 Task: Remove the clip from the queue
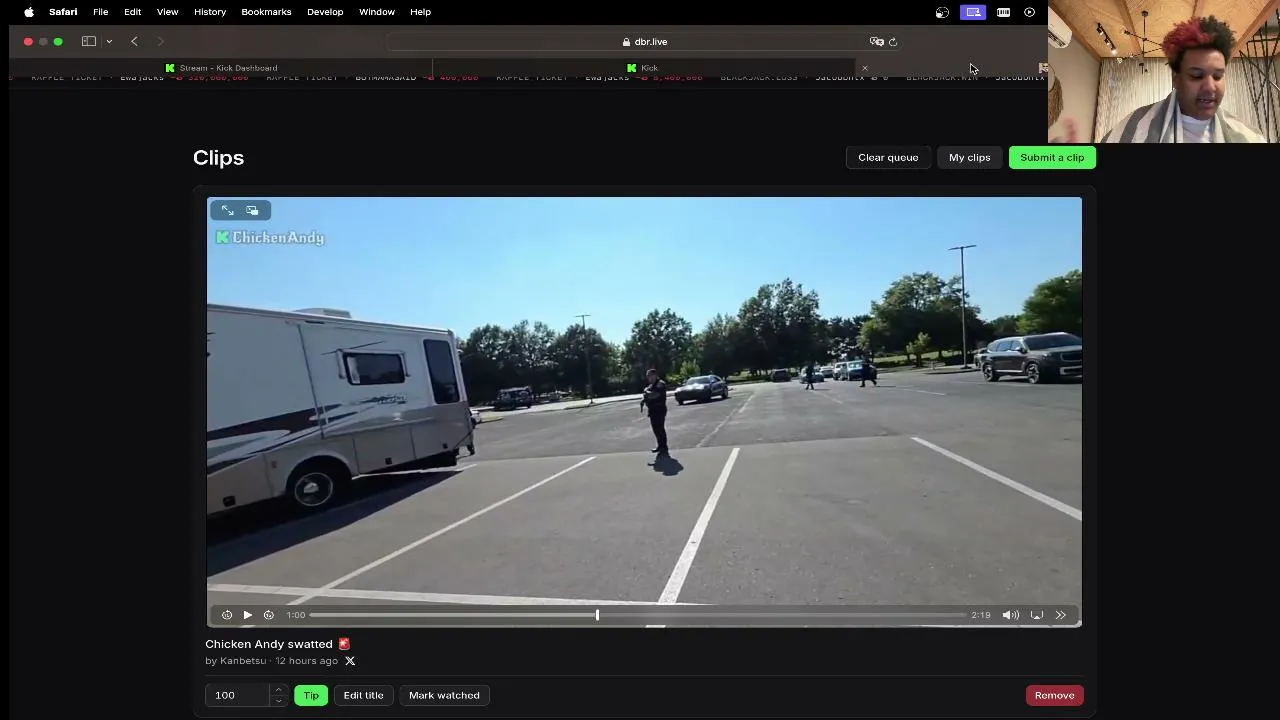(x=1054, y=695)
